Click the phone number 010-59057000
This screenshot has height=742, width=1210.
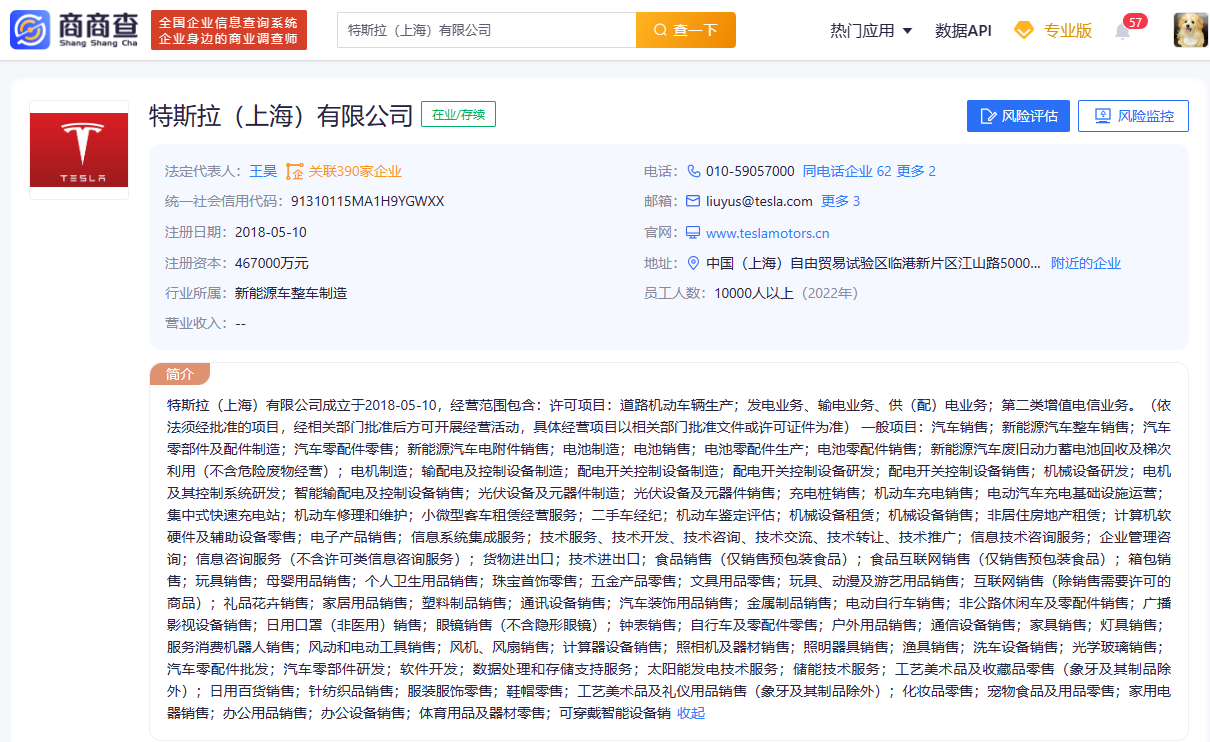(750, 171)
